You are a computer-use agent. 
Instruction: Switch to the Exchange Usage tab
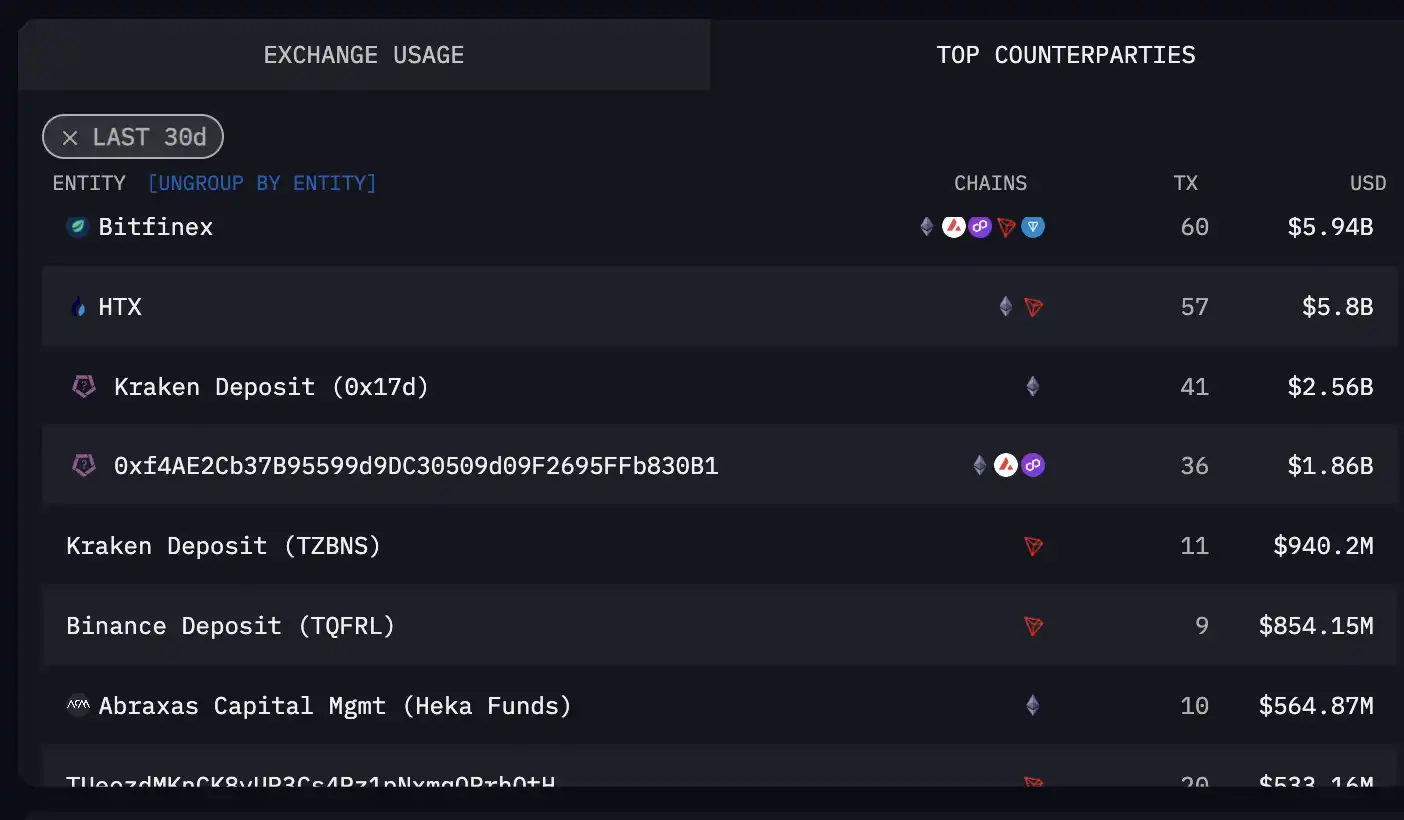point(364,55)
